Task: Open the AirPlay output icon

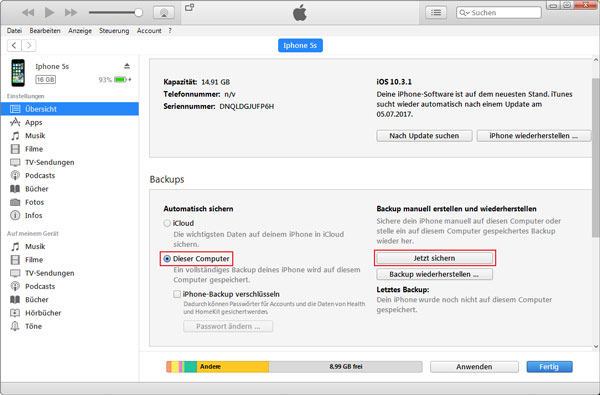Action: coord(164,13)
